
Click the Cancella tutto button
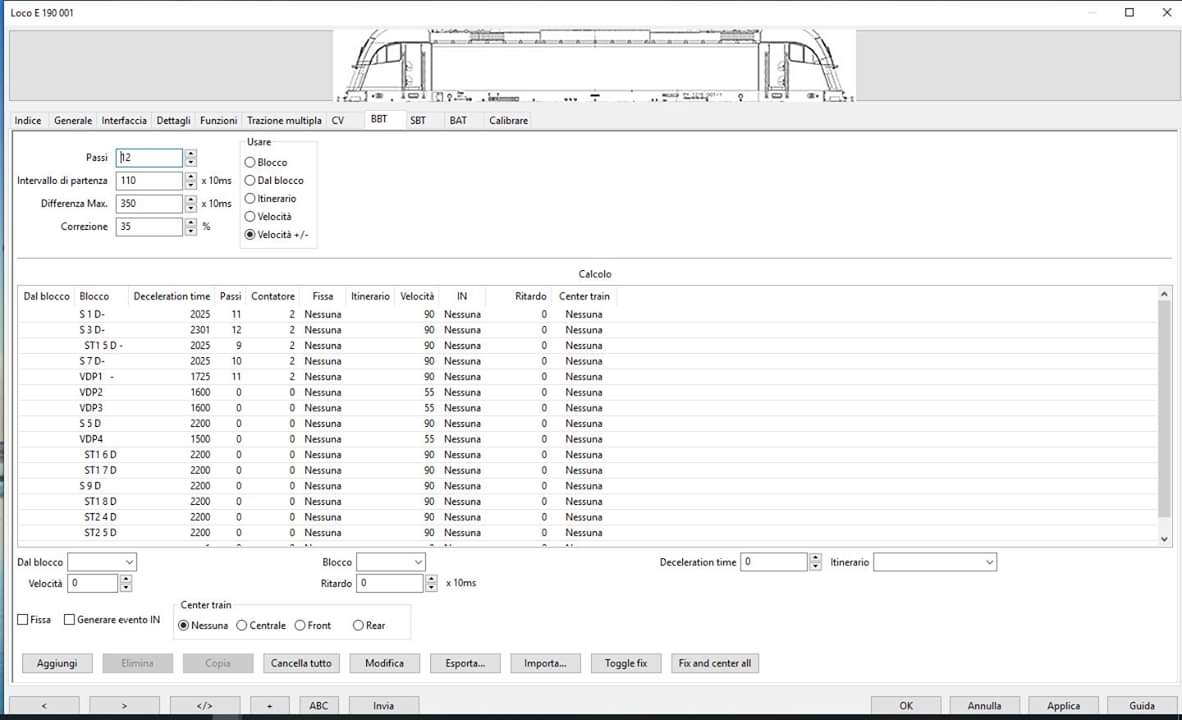tap(302, 663)
